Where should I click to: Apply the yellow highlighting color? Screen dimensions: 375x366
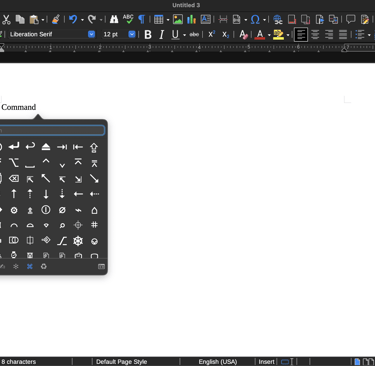click(x=278, y=34)
